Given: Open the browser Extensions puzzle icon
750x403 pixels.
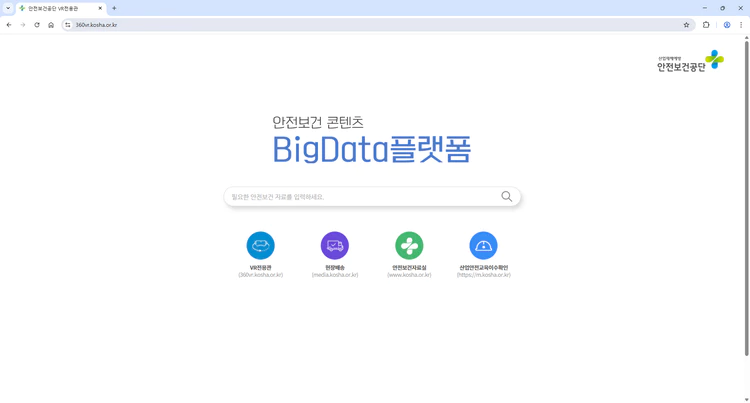Looking at the screenshot, I should tap(706, 25).
